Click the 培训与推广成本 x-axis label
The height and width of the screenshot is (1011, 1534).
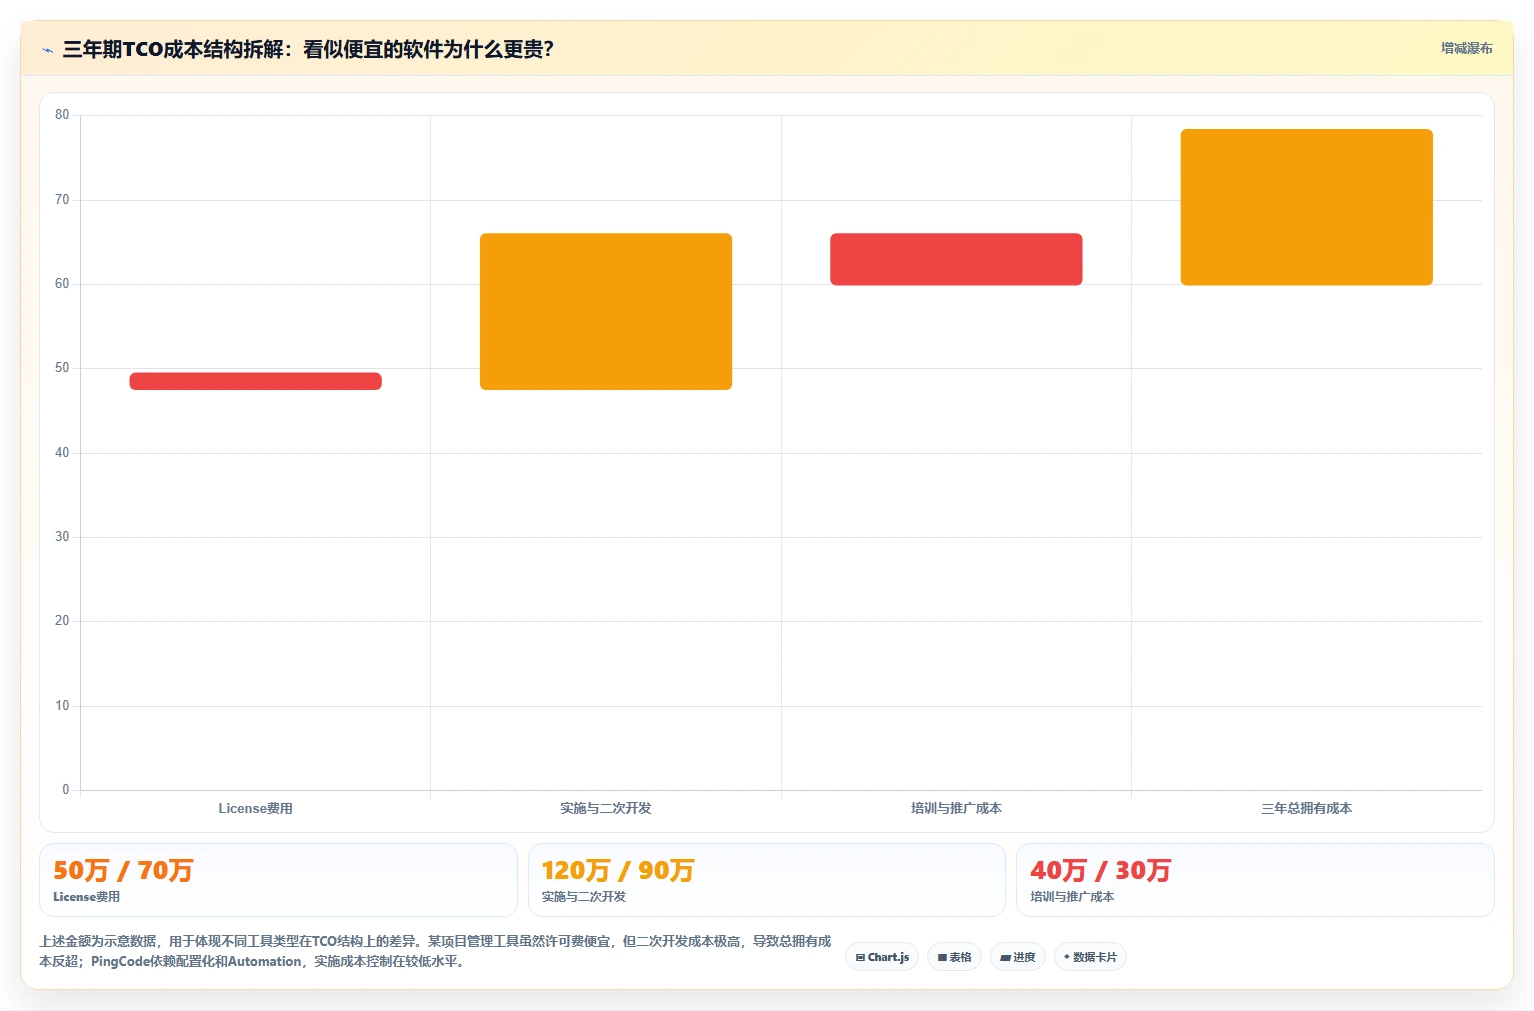956,808
